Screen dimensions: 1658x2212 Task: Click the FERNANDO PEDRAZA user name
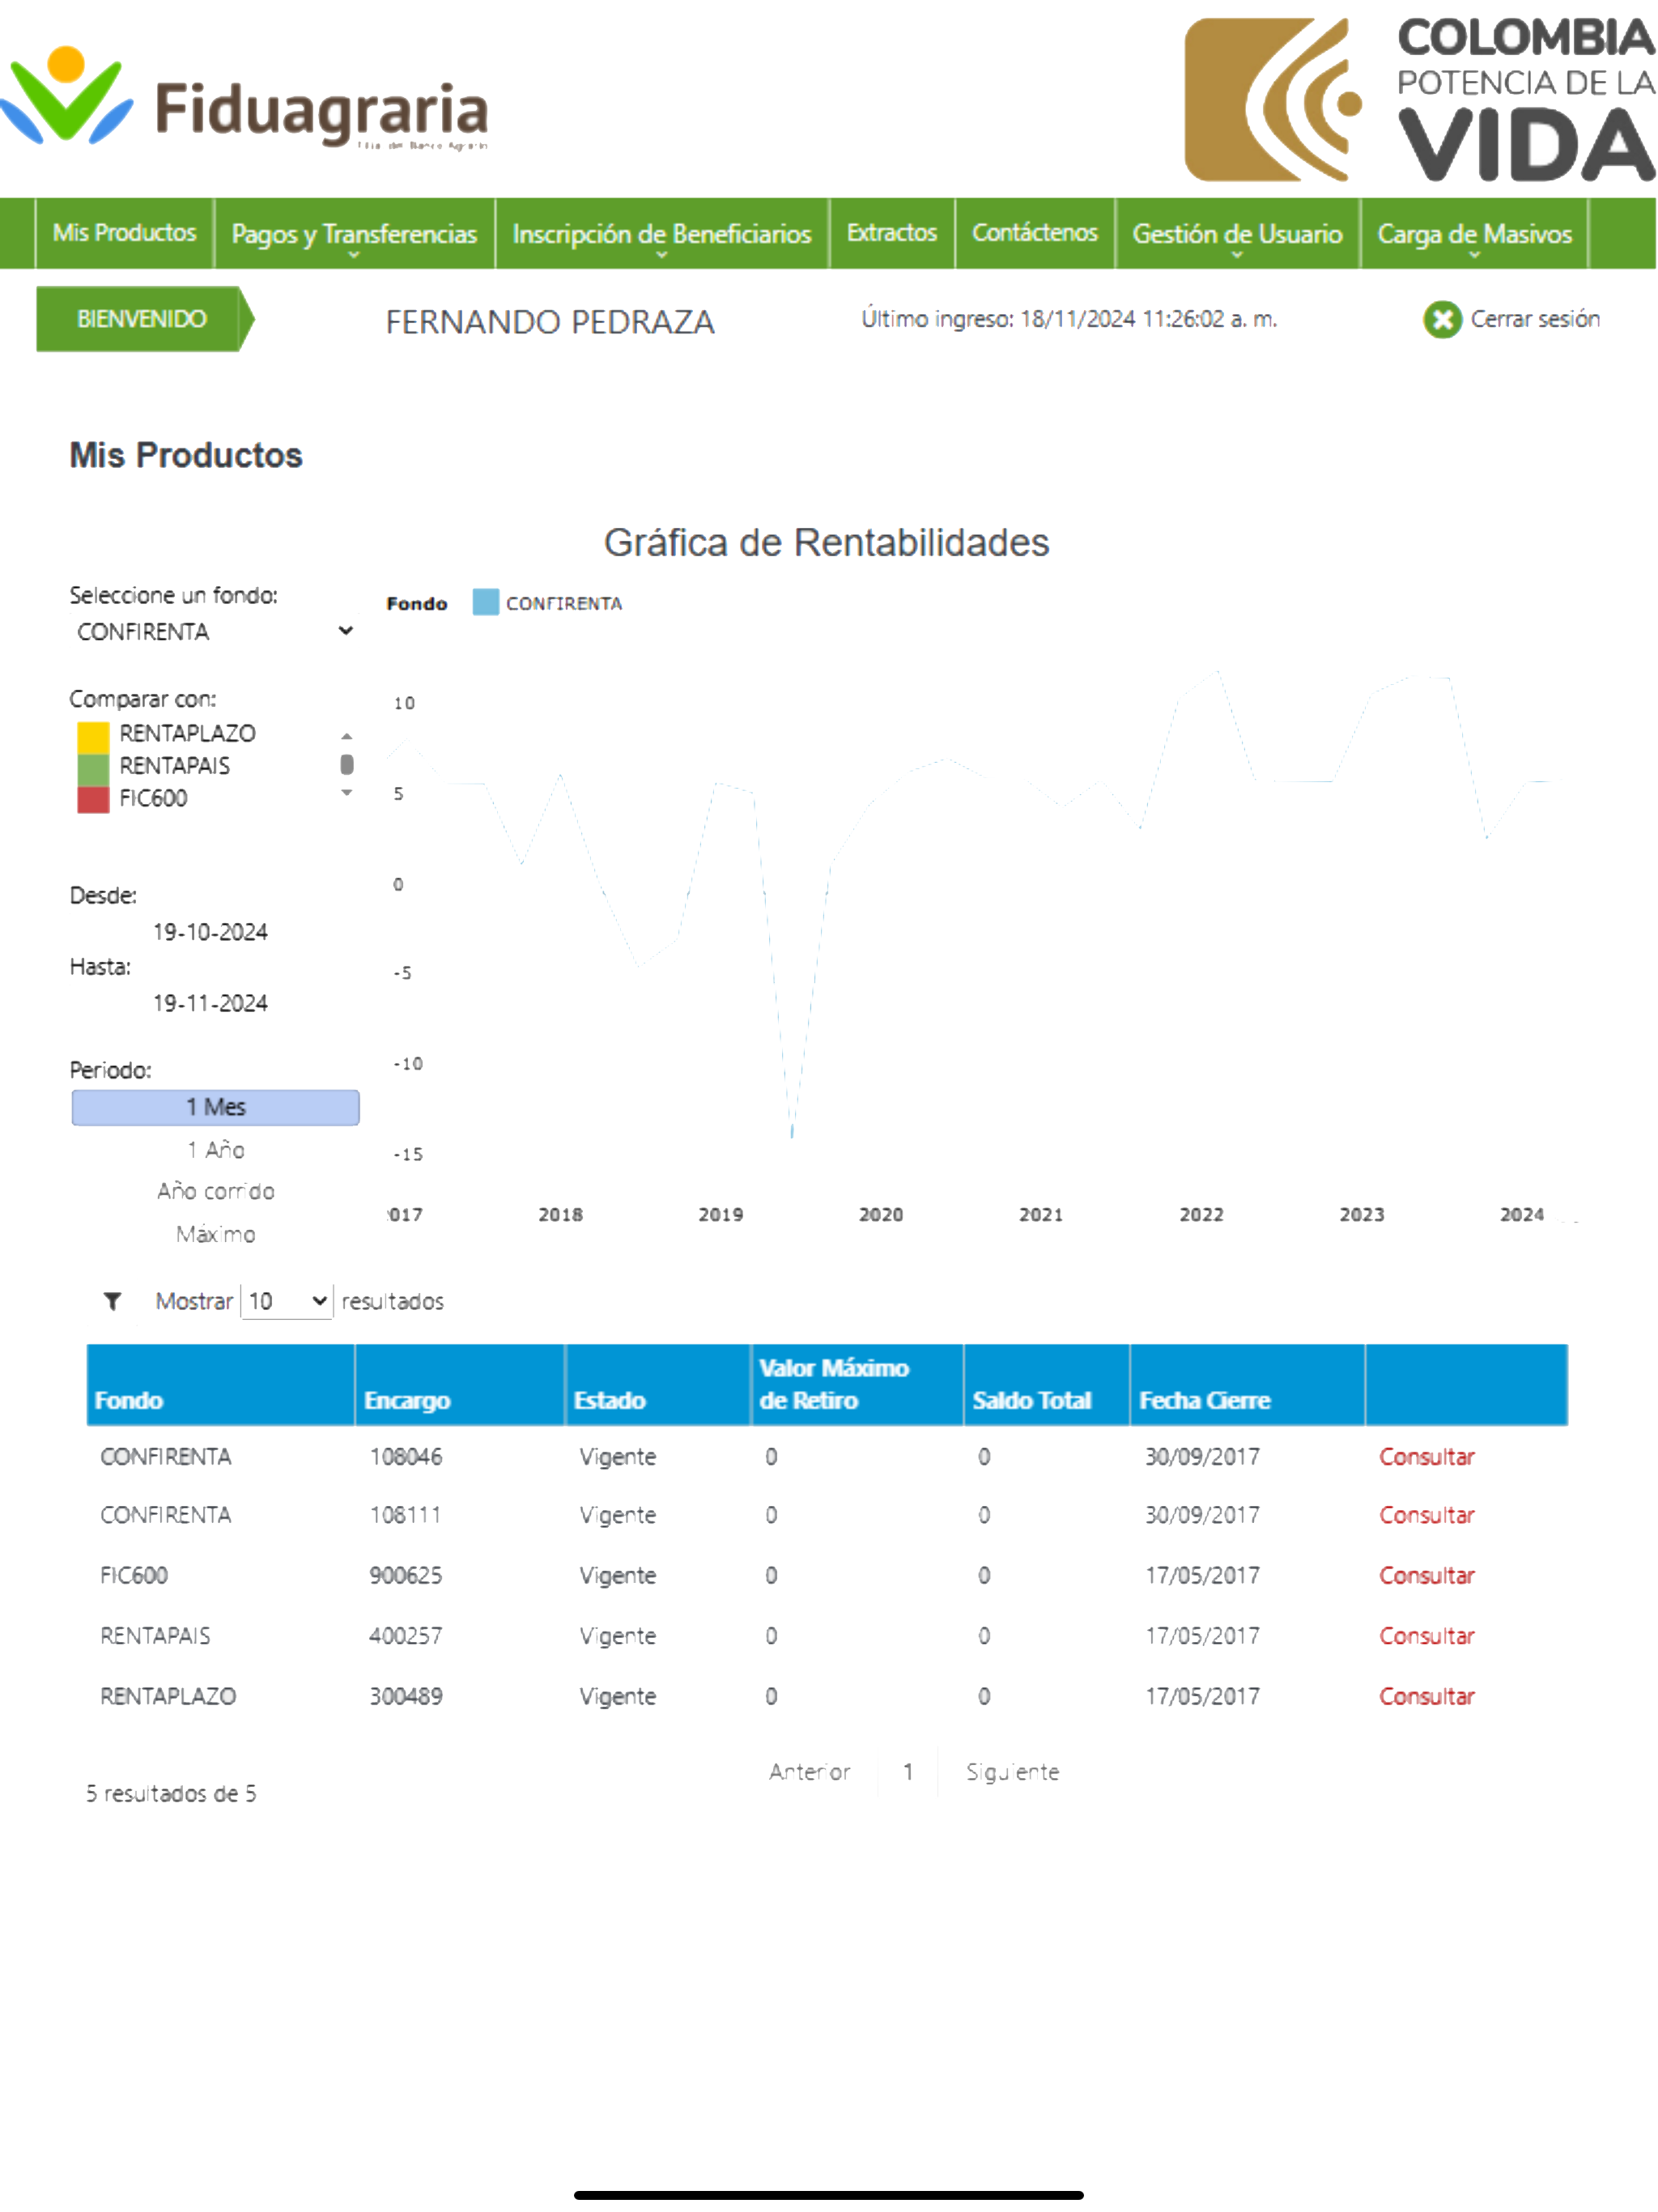coord(550,322)
